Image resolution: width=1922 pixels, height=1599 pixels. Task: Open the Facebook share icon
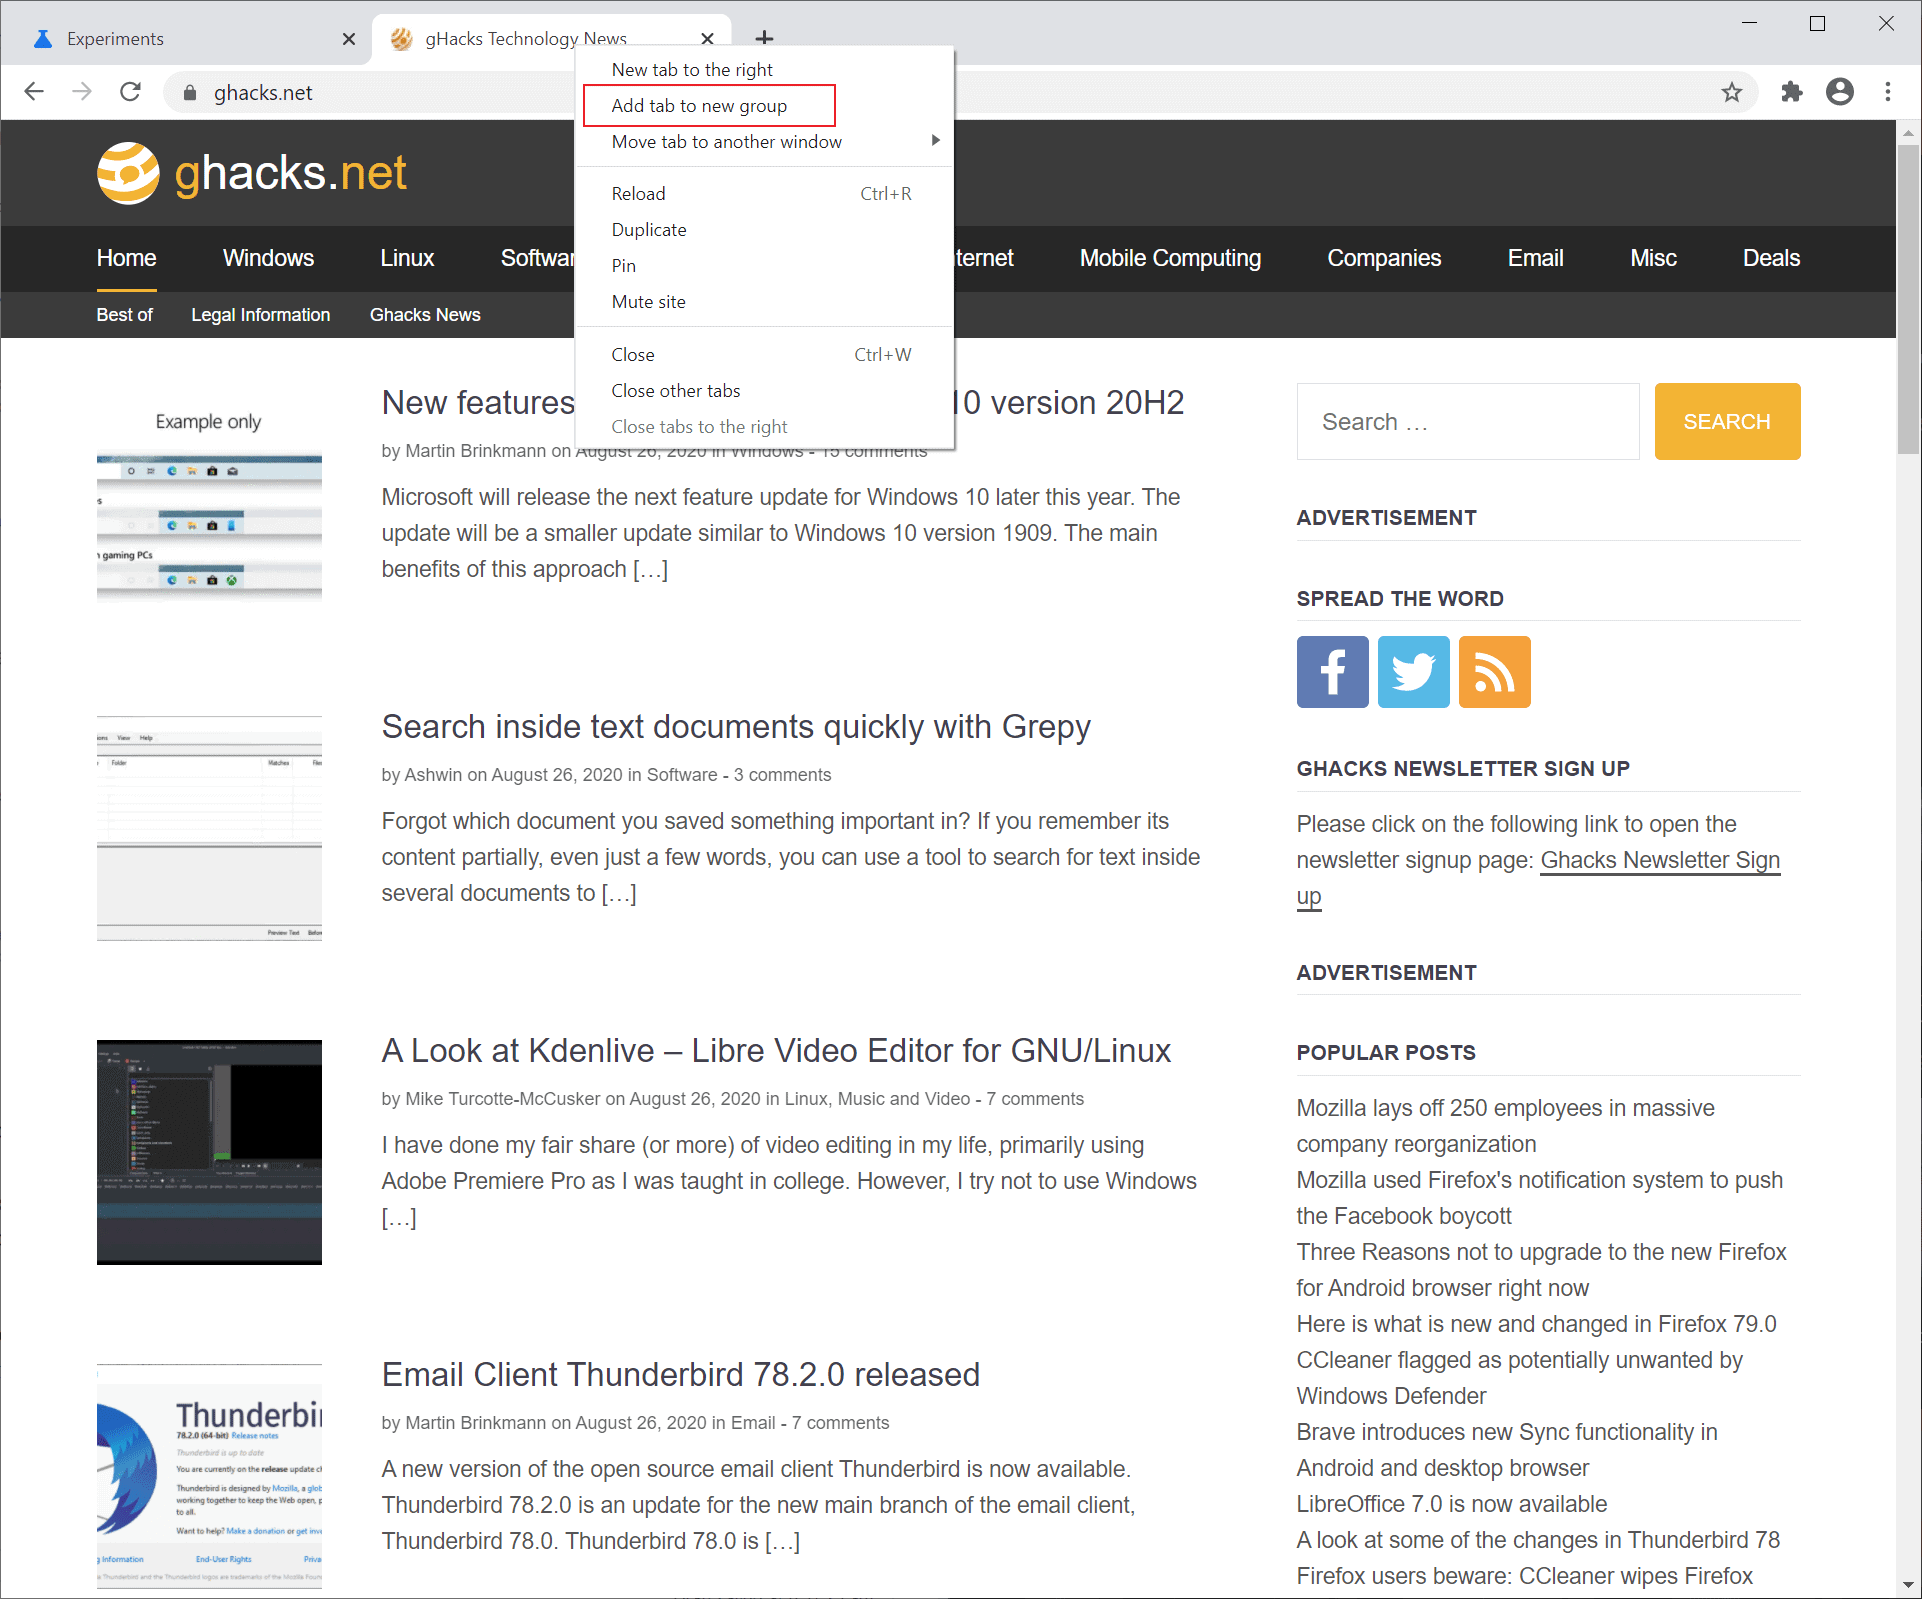[x=1332, y=671]
